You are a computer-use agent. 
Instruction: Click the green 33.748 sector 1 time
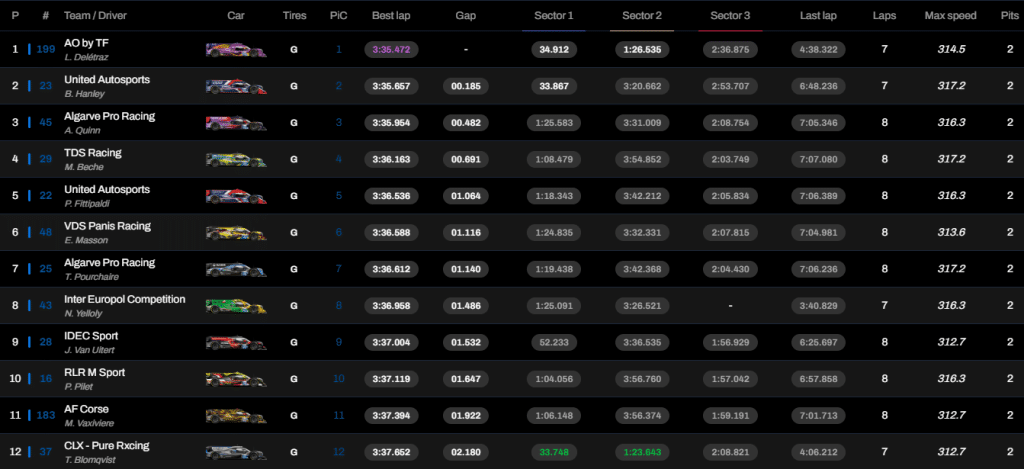pos(554,452)
